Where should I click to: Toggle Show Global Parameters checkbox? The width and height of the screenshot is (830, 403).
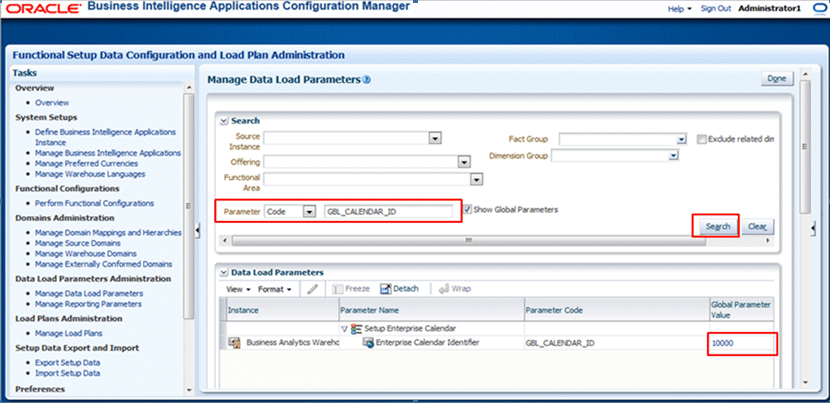(467, 209)
